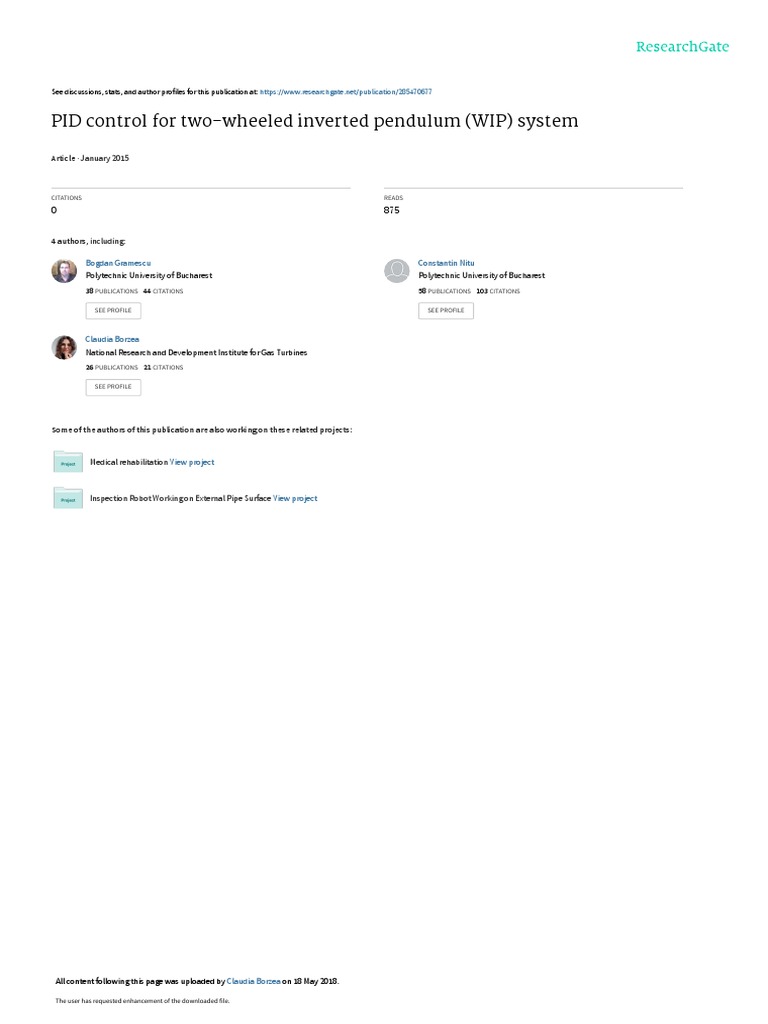The width and height of the screenshot is (768, 1024).
Task: Click the ResearchGate logo
Action: click(x=682, y=46)
